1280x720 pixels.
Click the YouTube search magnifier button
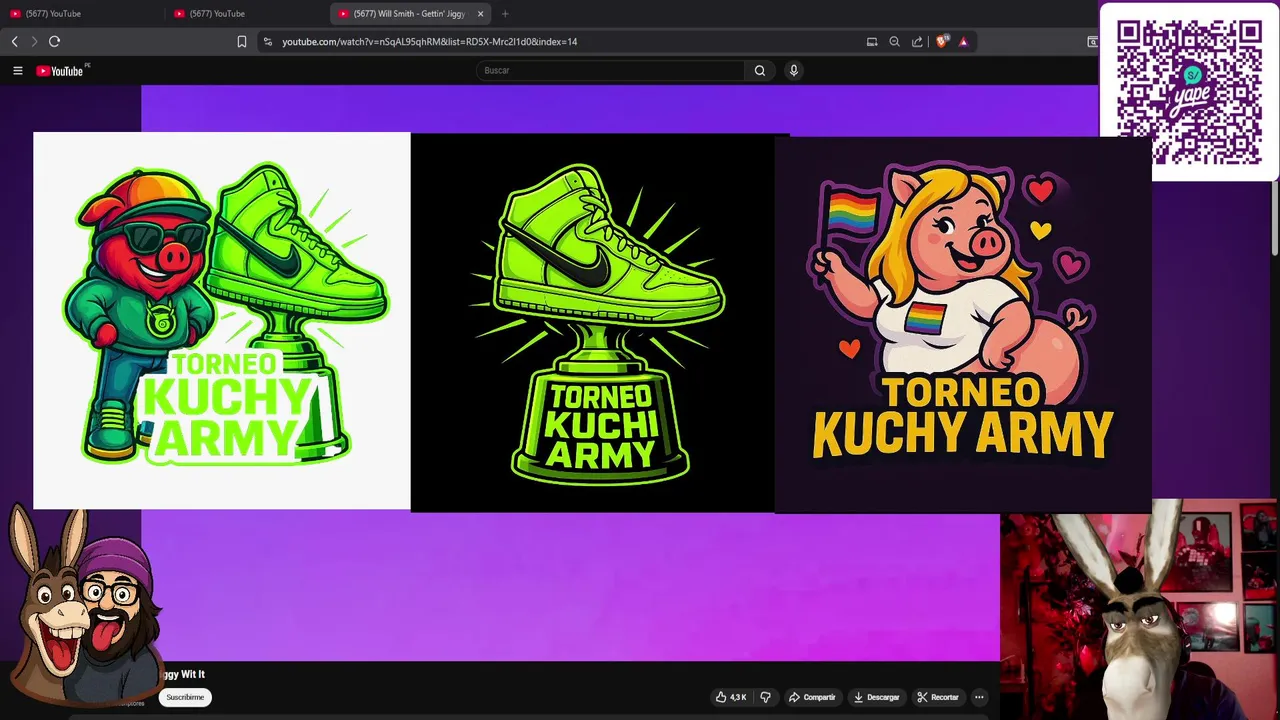pyautogui.click(x=760, y=70)
